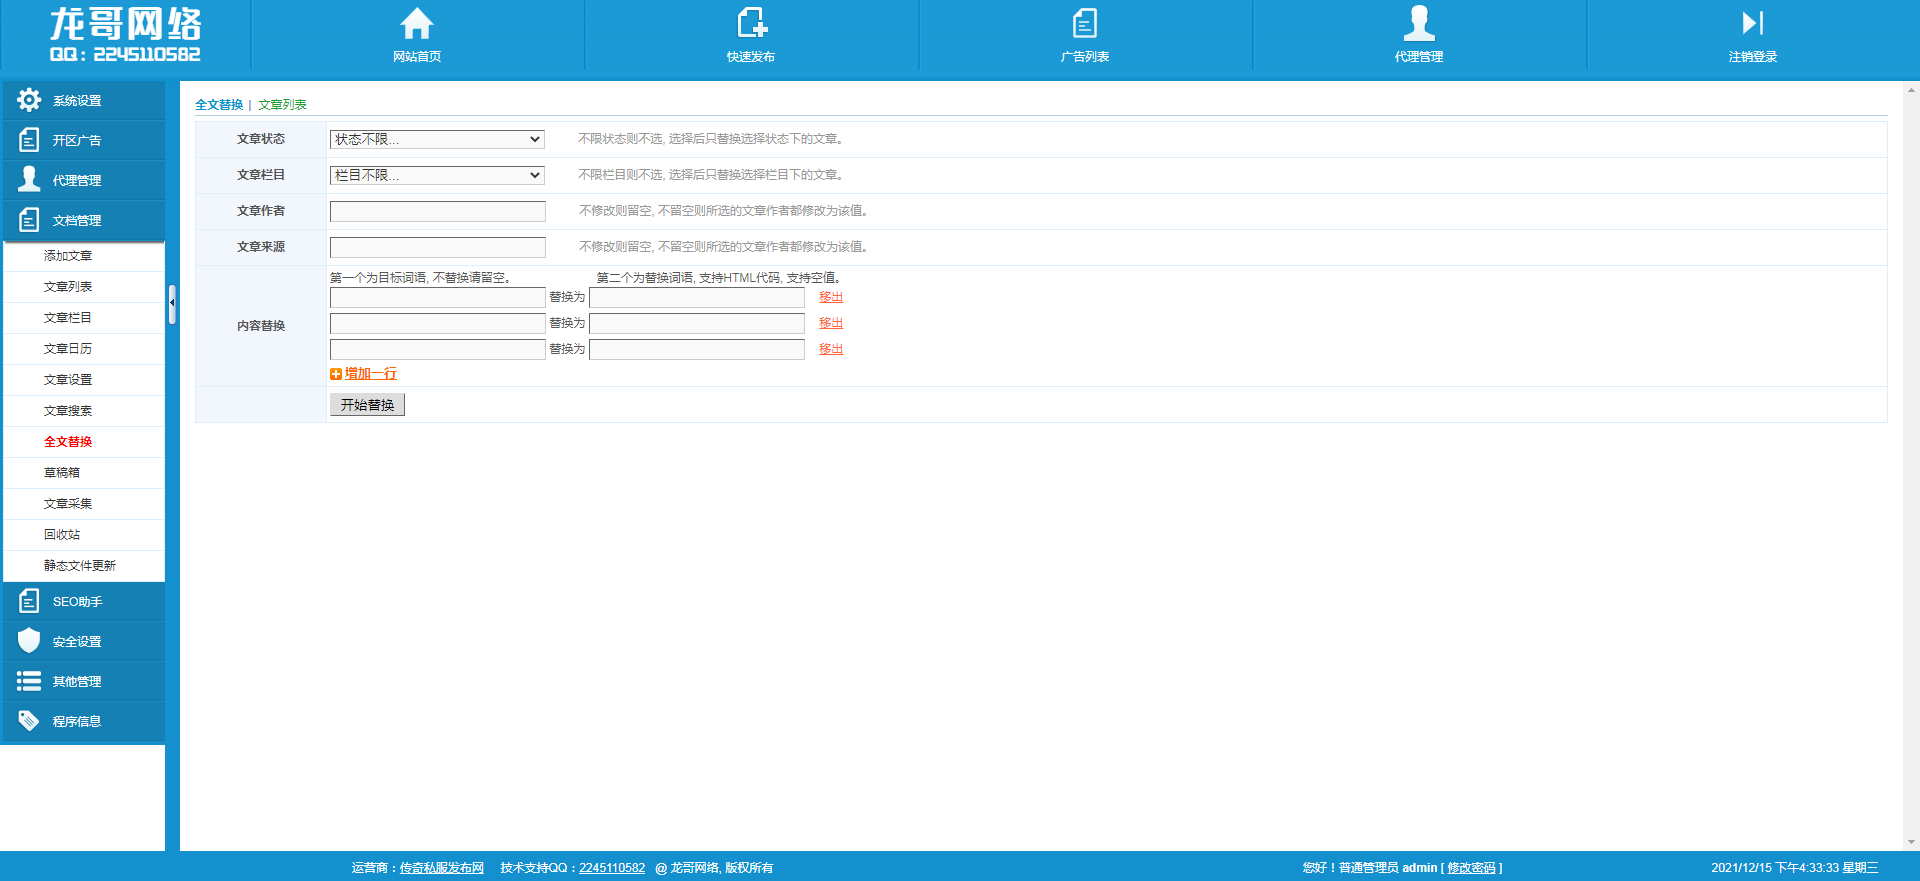Screen dimensions: 1920x881
Task: Click 移出 on the second replace row
Action: 831,323
